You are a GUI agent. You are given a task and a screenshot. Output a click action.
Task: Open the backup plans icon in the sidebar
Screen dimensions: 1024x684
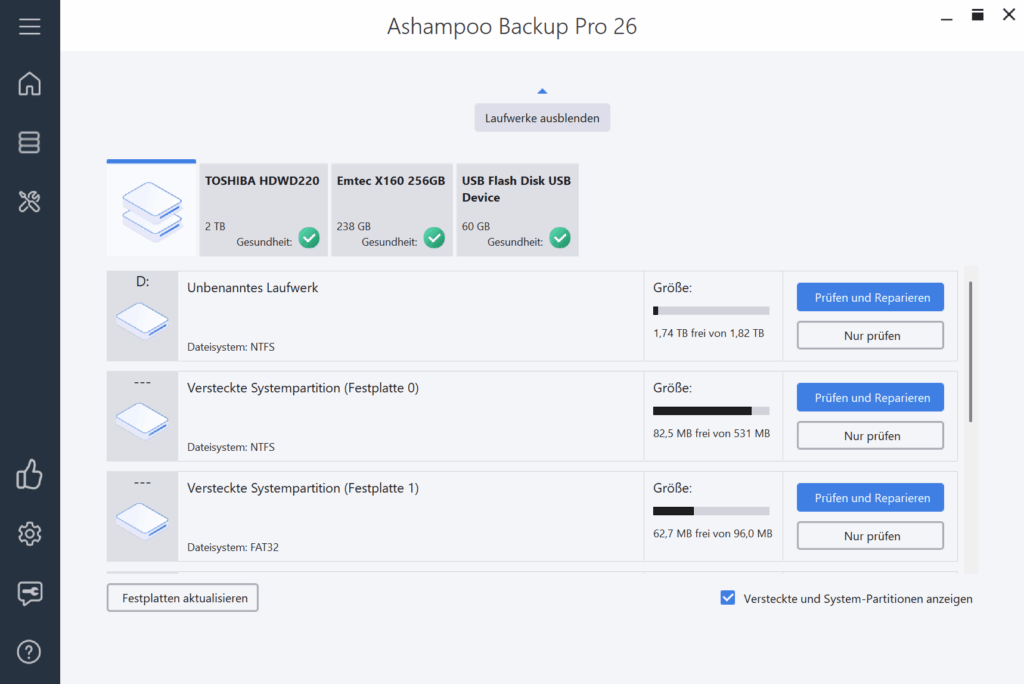(x=30, y=142)
